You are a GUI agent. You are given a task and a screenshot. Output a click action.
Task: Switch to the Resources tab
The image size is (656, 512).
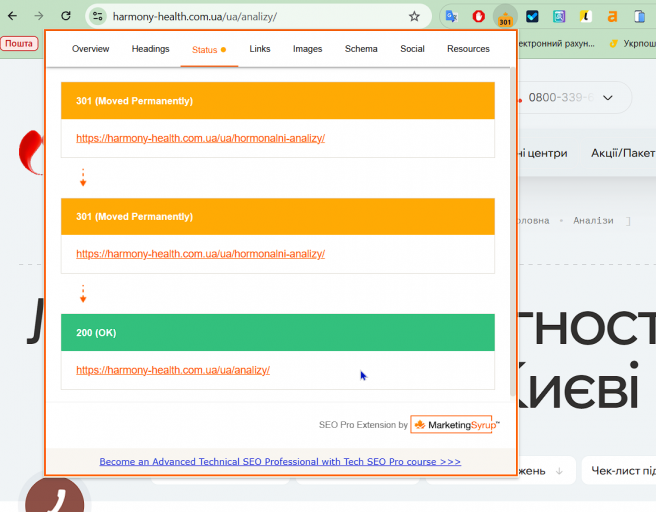(468, 49)
